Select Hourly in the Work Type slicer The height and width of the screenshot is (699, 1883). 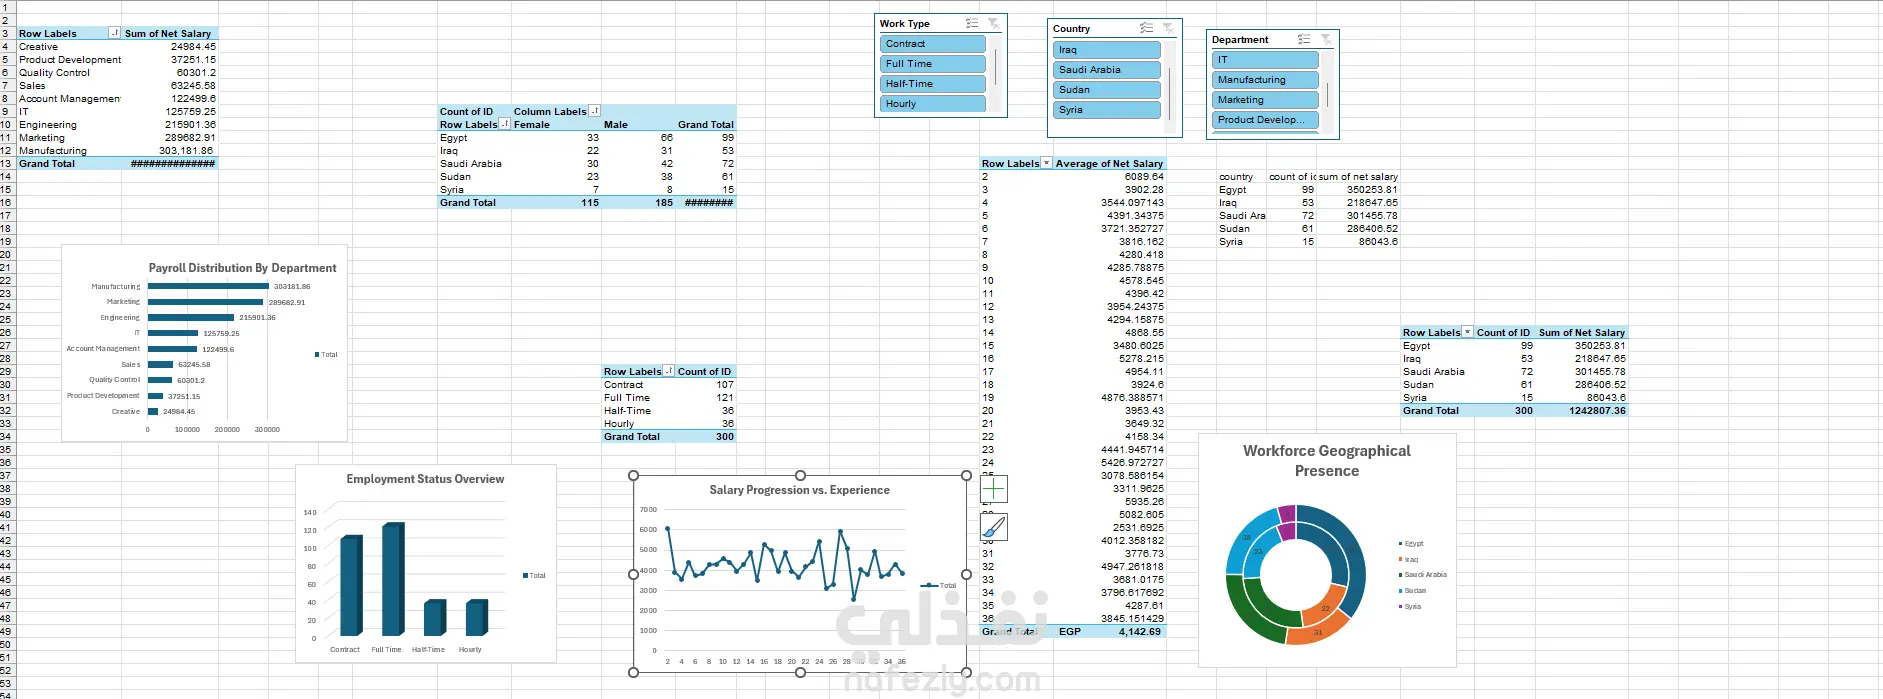[933, 104]
